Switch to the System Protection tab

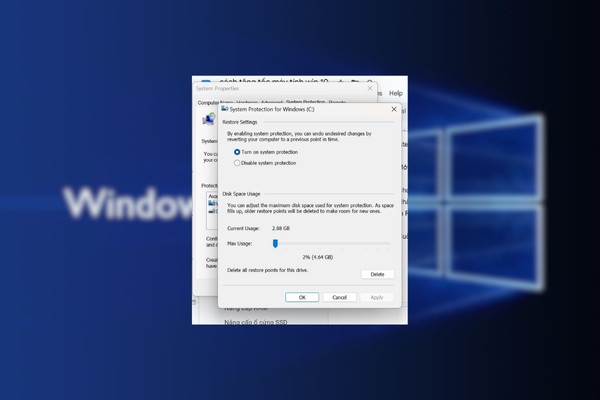click(305, 102)
